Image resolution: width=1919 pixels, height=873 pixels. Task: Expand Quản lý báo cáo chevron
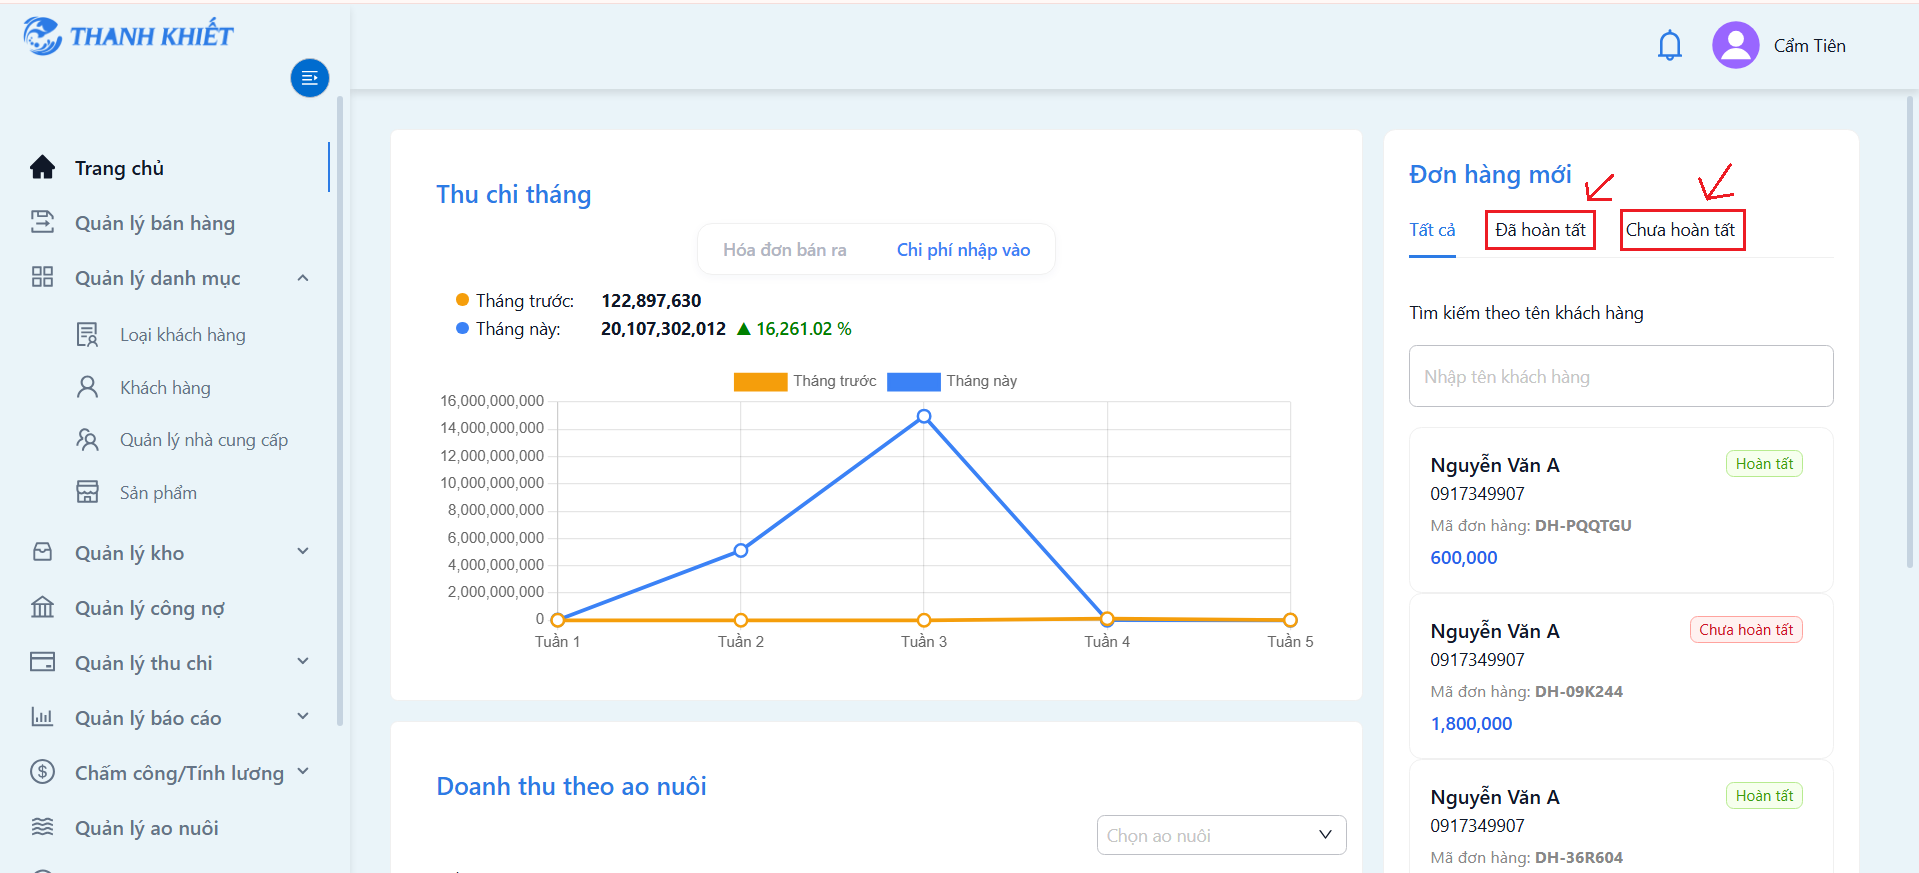(303, 717)
